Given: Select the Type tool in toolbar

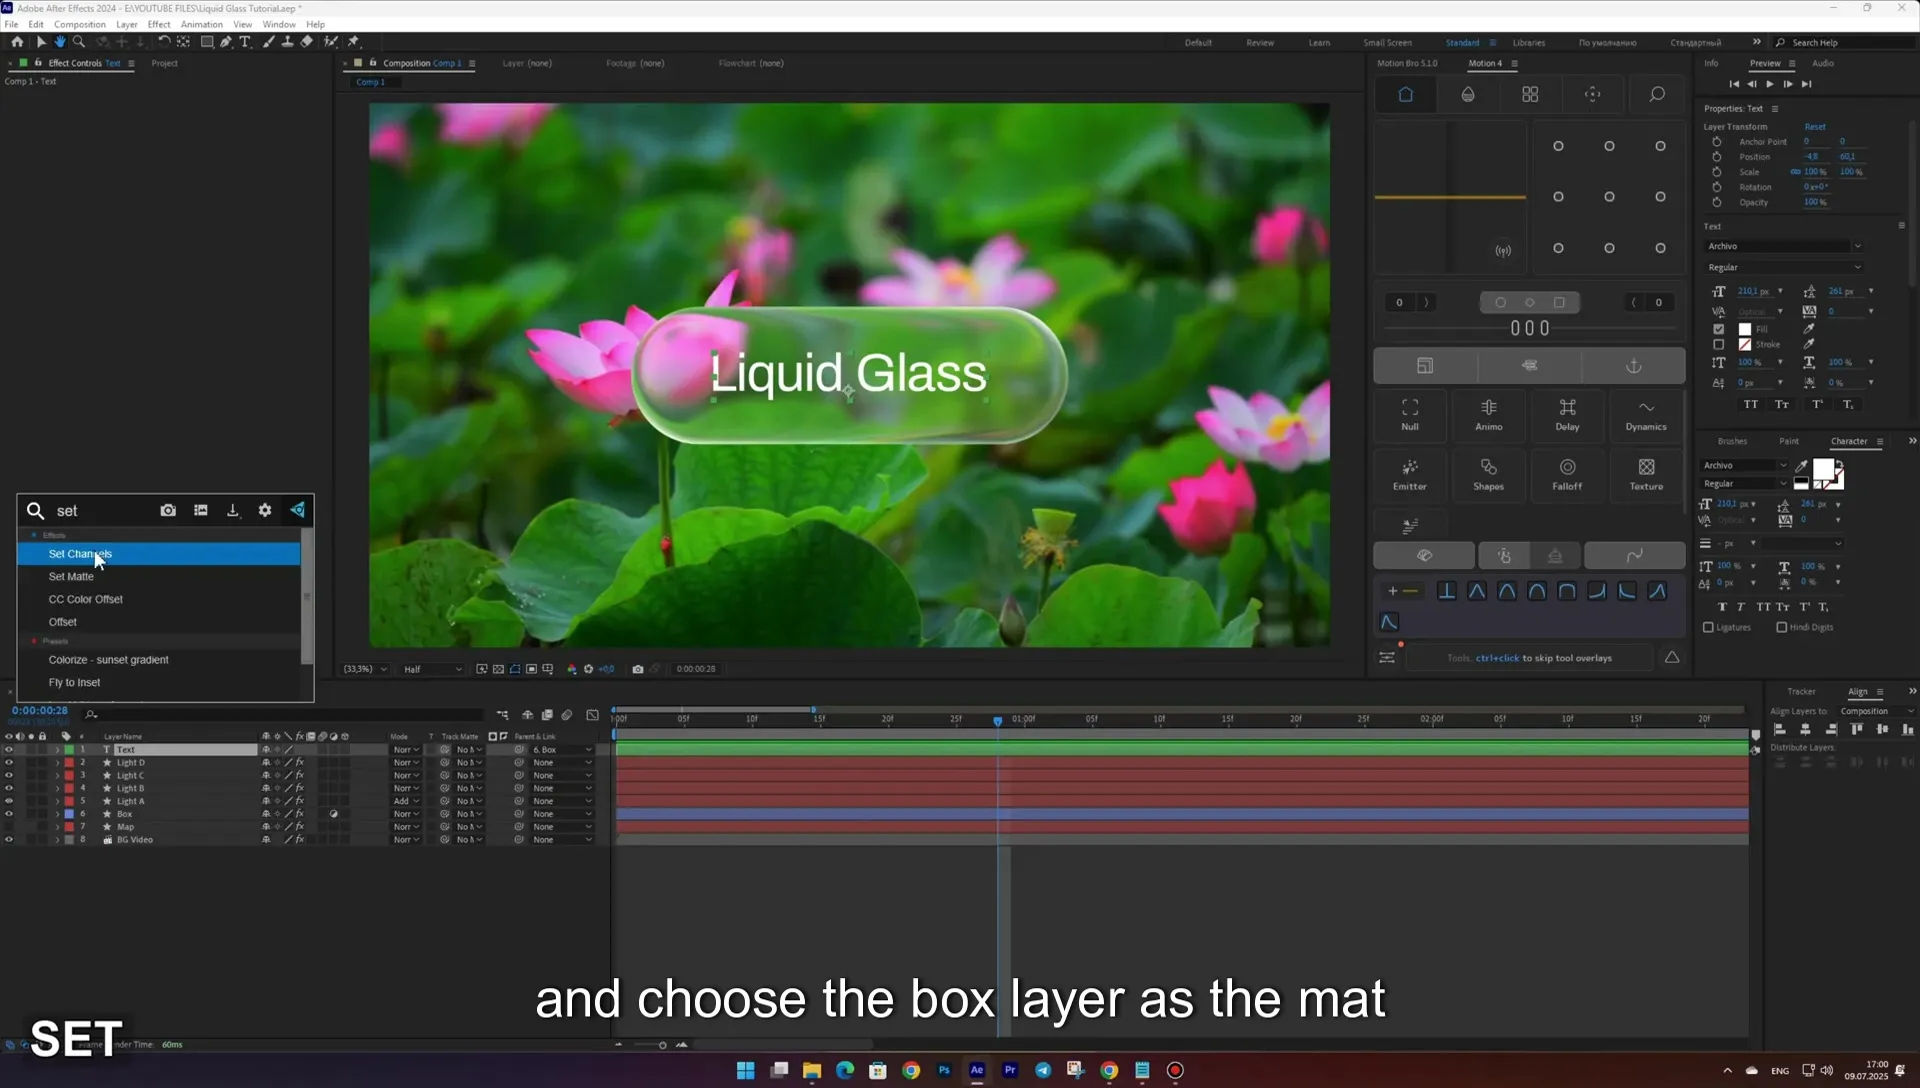Looking at the screenshot, I should 245,42.
